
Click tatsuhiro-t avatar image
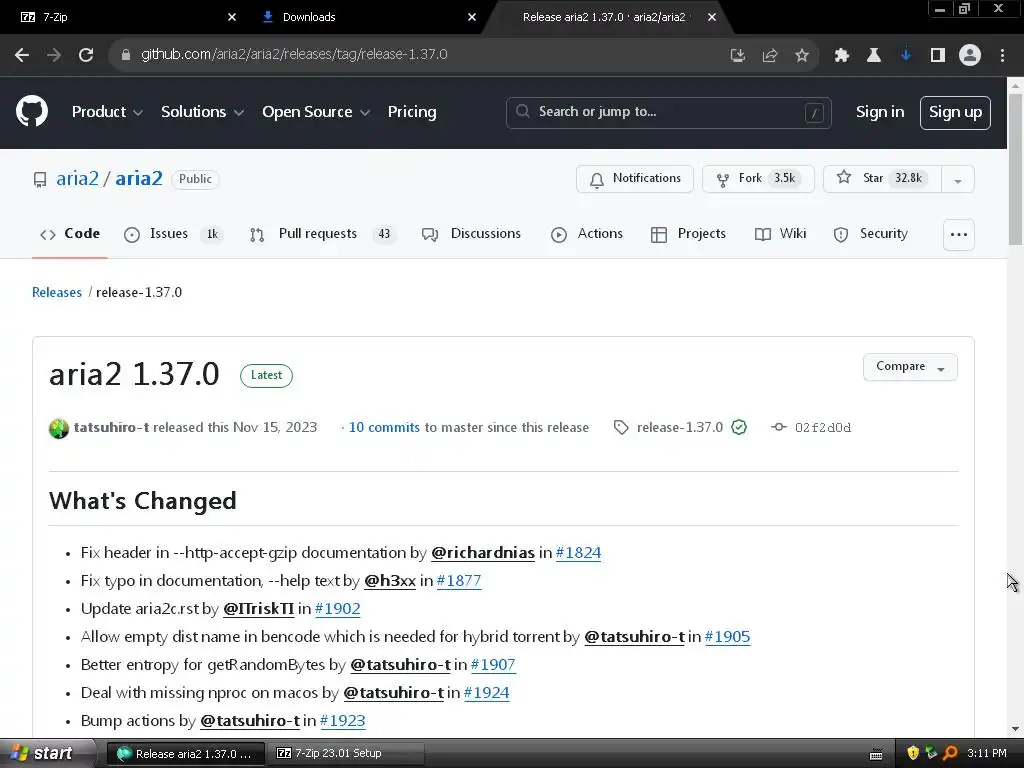59,428
